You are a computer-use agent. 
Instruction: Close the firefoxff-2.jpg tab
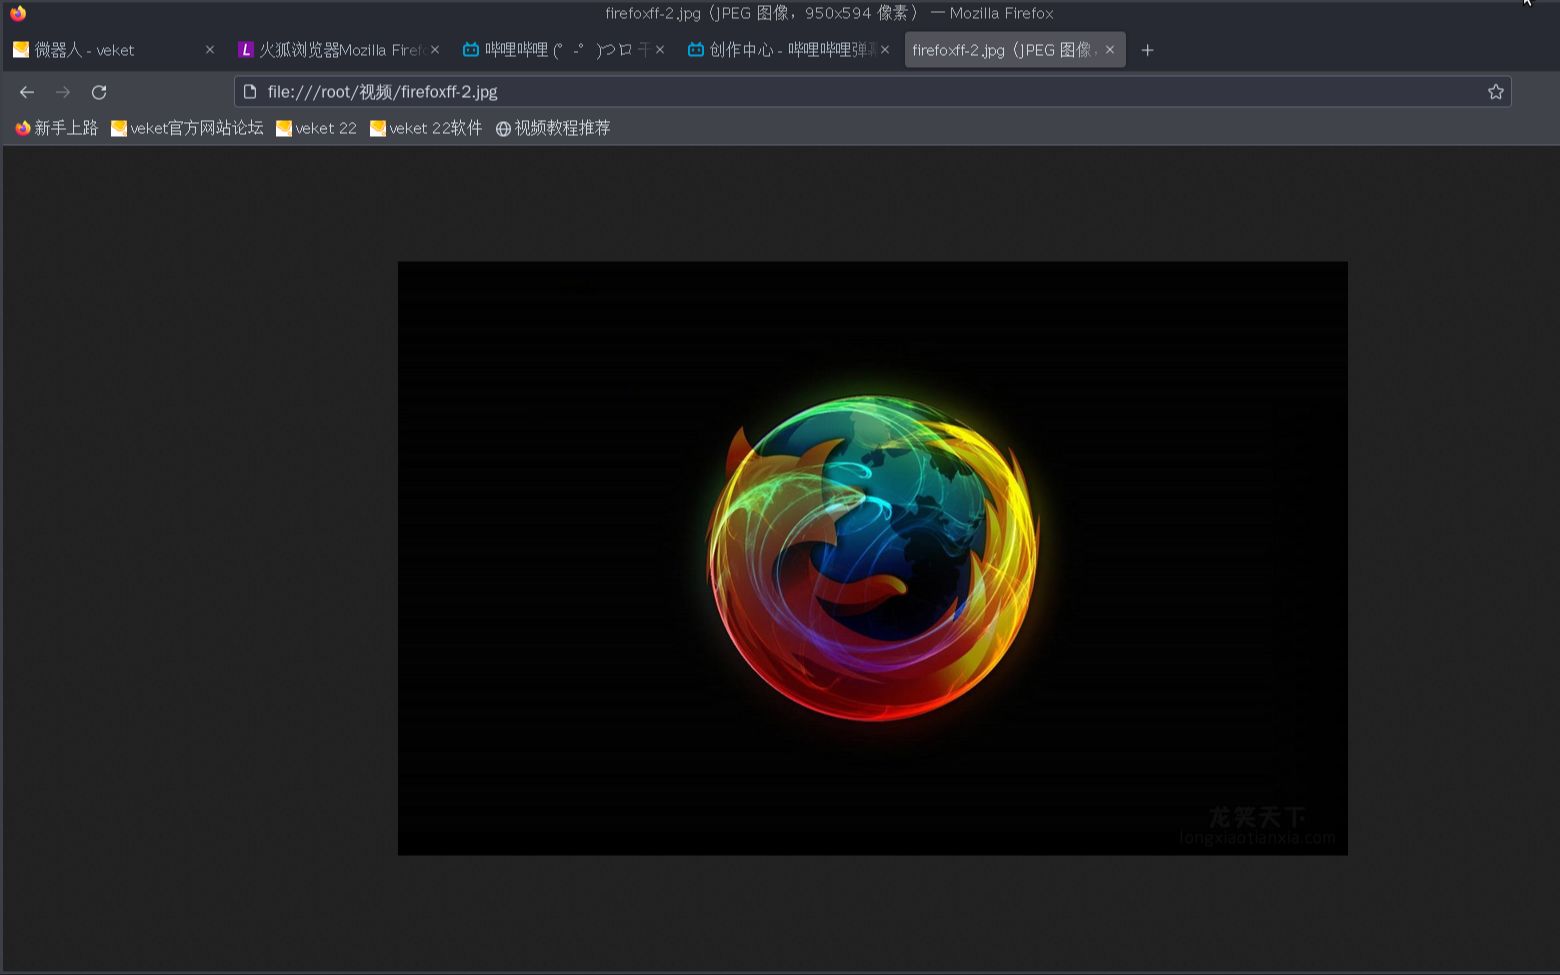coord(1109,50)
